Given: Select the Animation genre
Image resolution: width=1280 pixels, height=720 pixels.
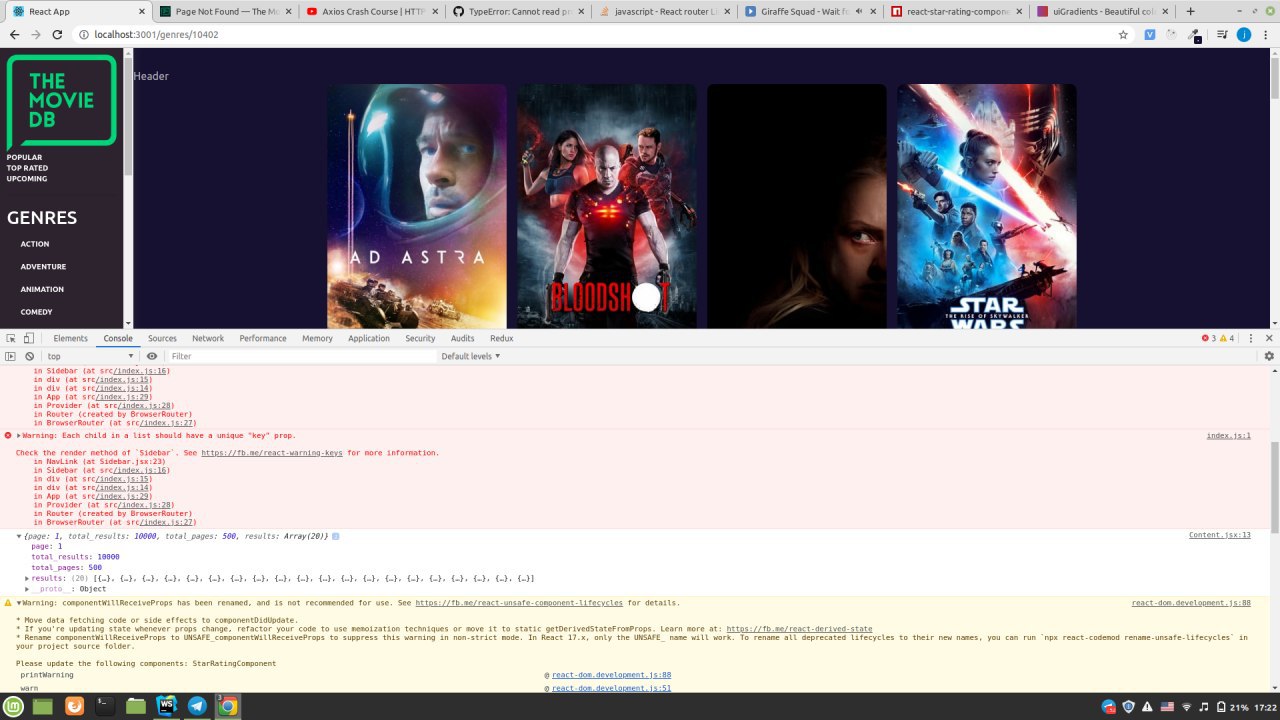Looking at the screenshot, I should tap(42, 289).
